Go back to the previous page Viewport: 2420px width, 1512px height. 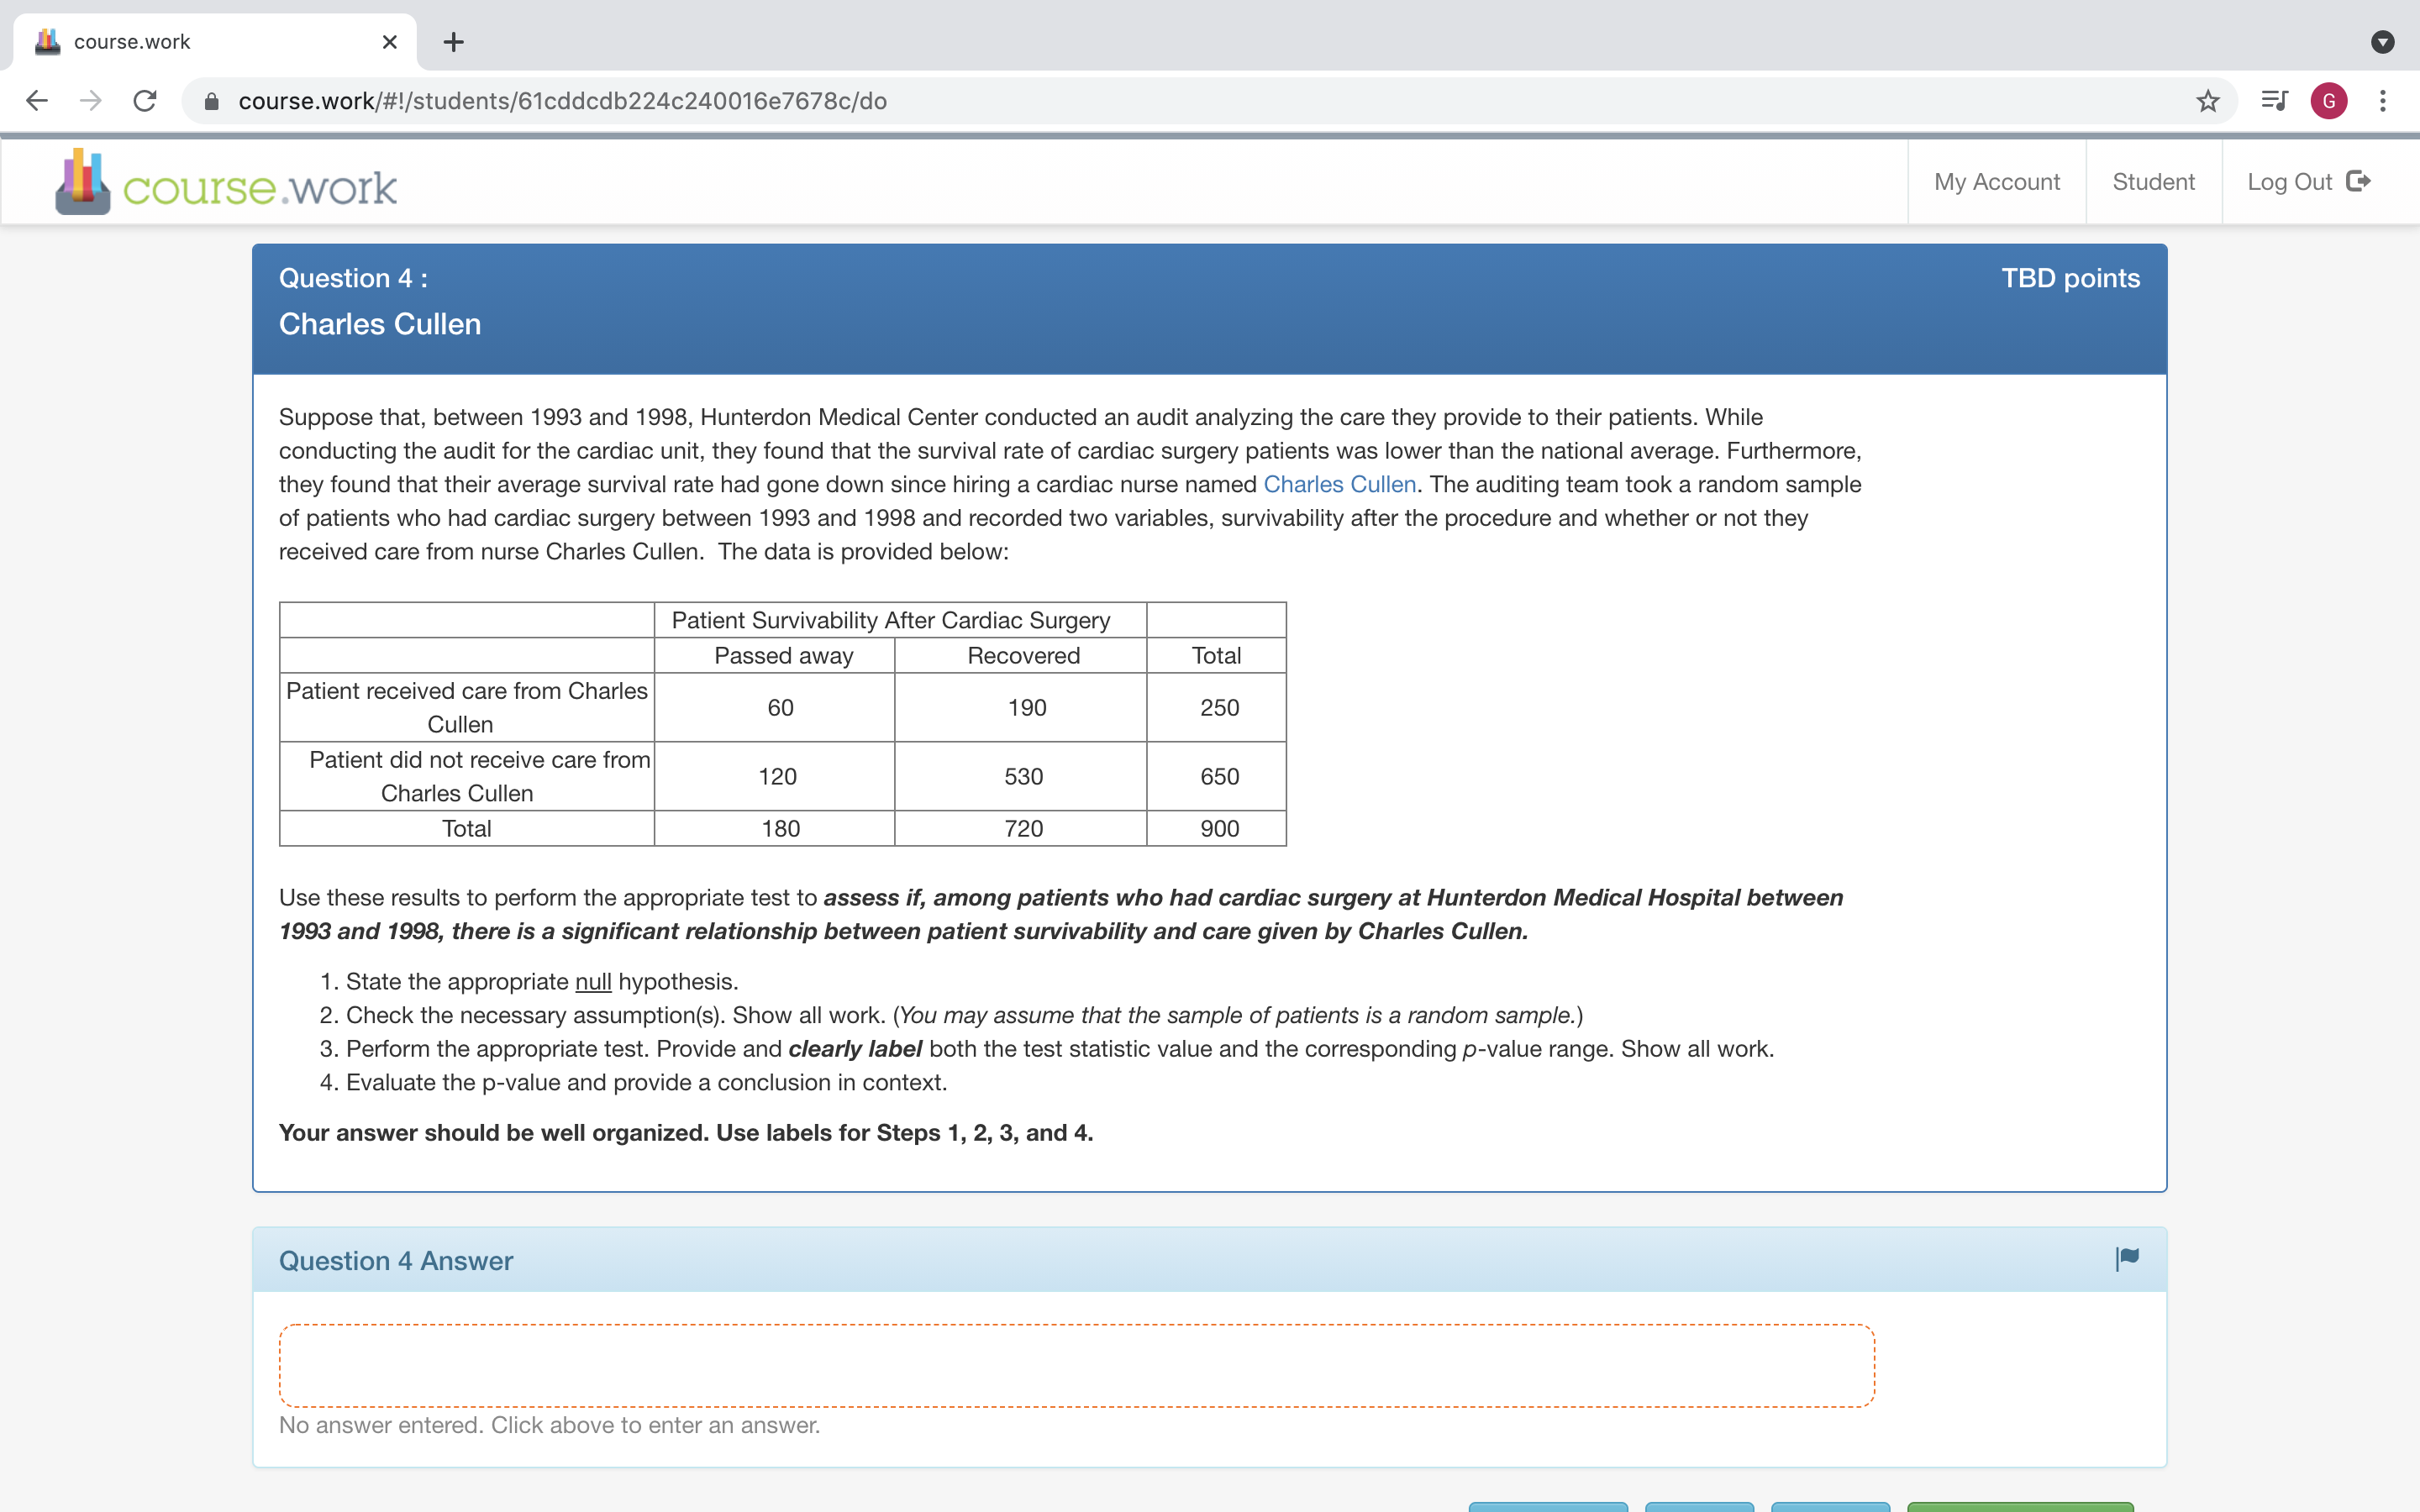pyautogui.click(x=37, y=101)
